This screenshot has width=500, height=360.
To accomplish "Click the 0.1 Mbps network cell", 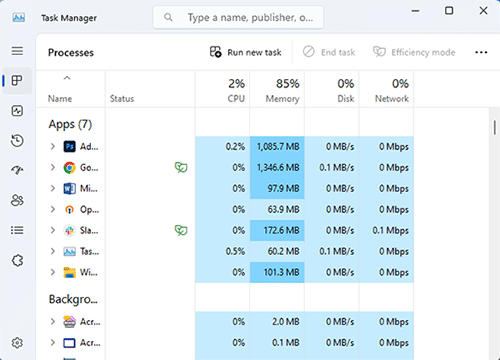I will tap(386, 230).
